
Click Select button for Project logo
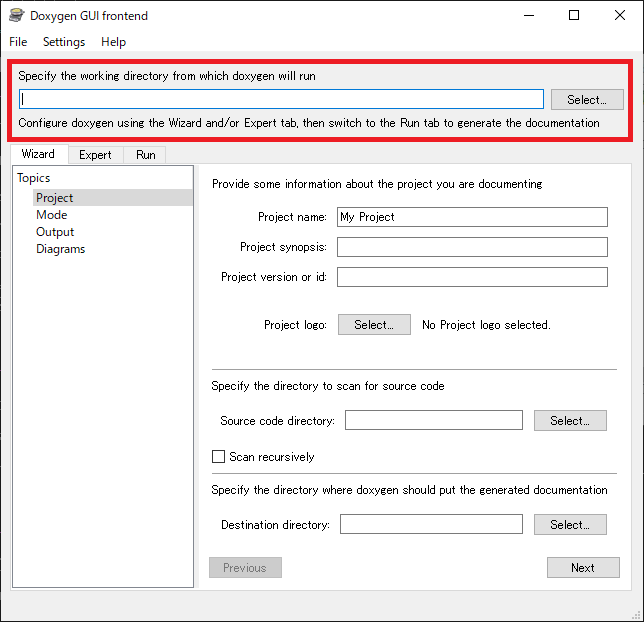pos(374,325)
